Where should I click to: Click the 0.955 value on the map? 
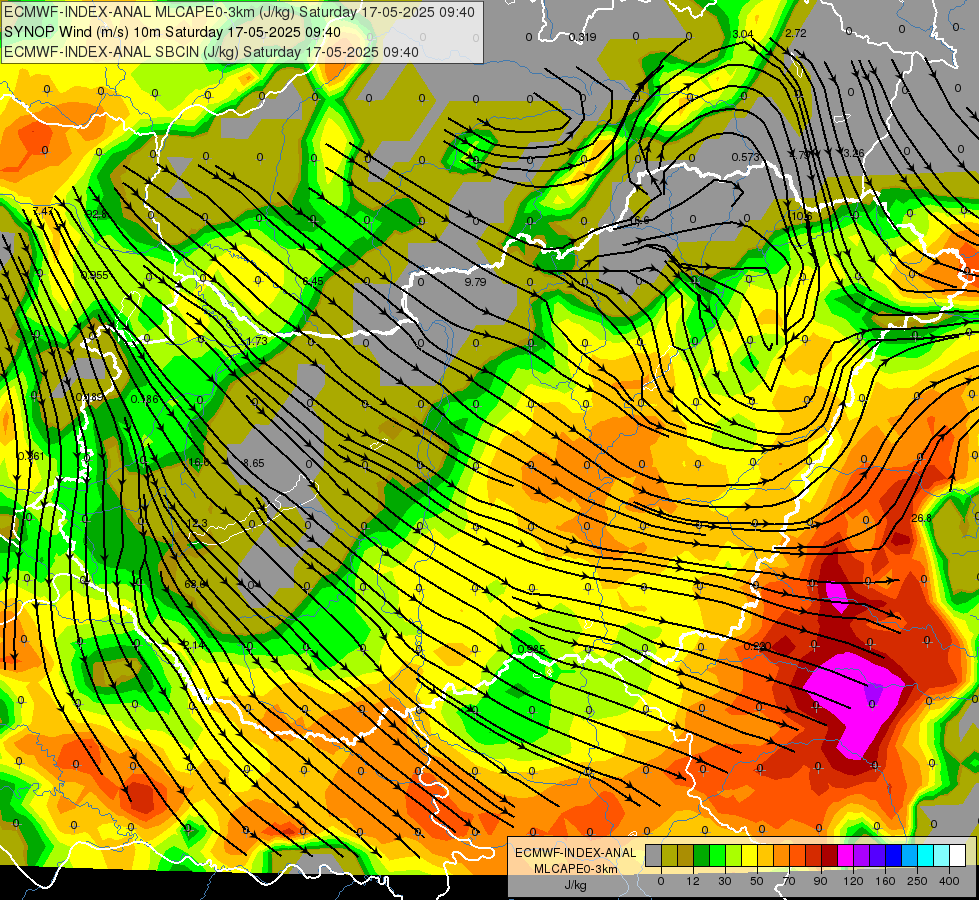tap(94, 275)
